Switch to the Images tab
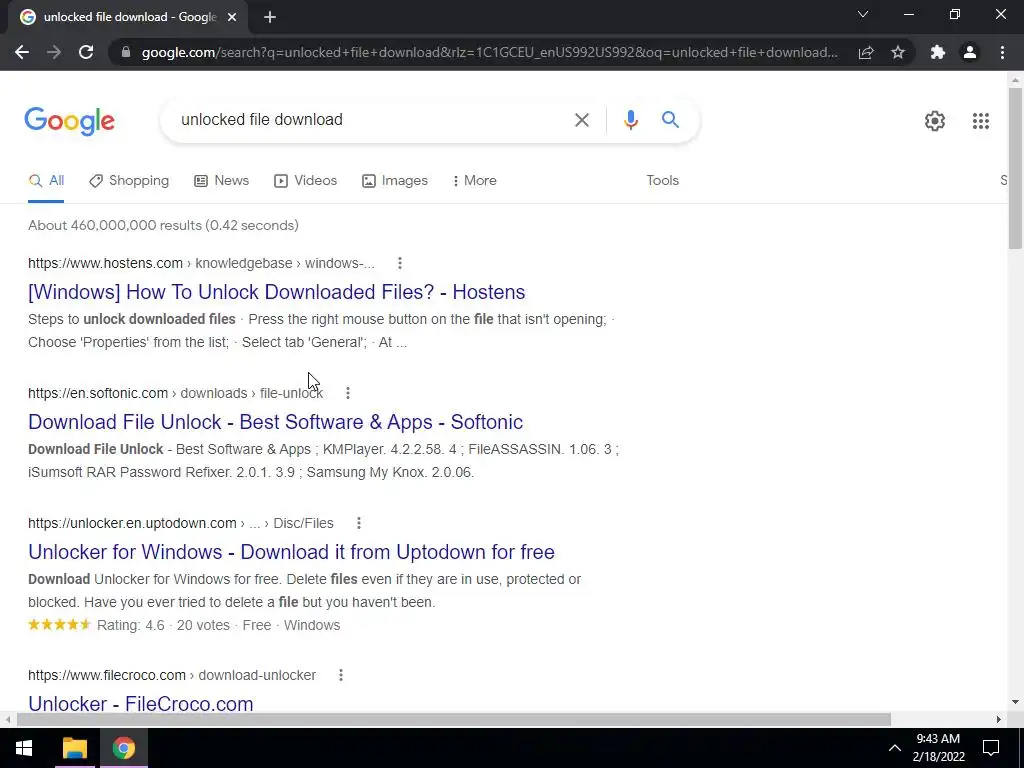This screenshot has width=1024, height=768. coord(395,181)
